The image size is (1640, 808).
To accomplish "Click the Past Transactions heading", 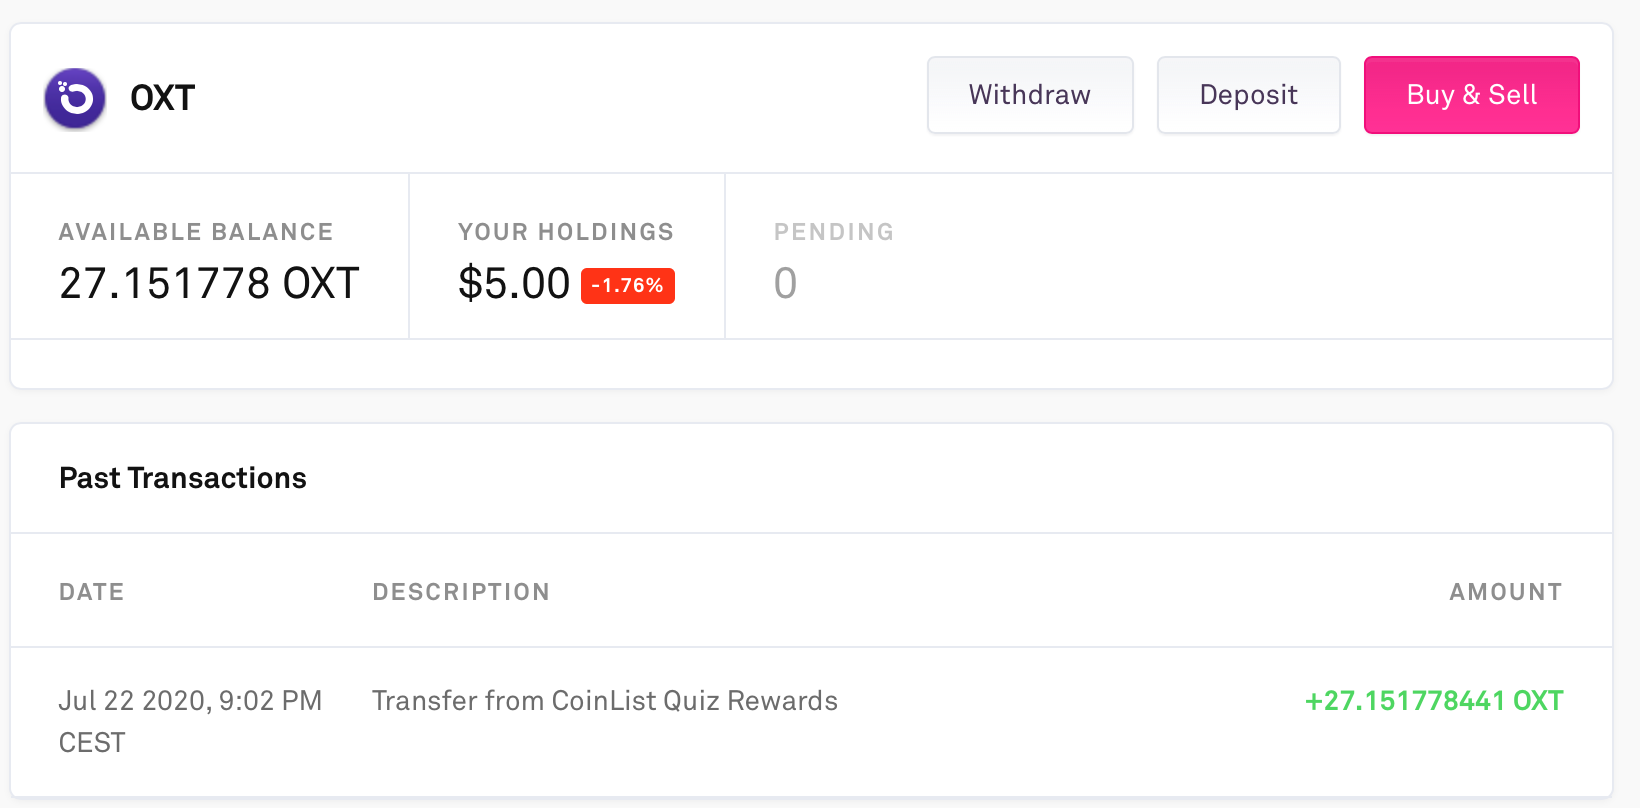I will coord(183,478).
